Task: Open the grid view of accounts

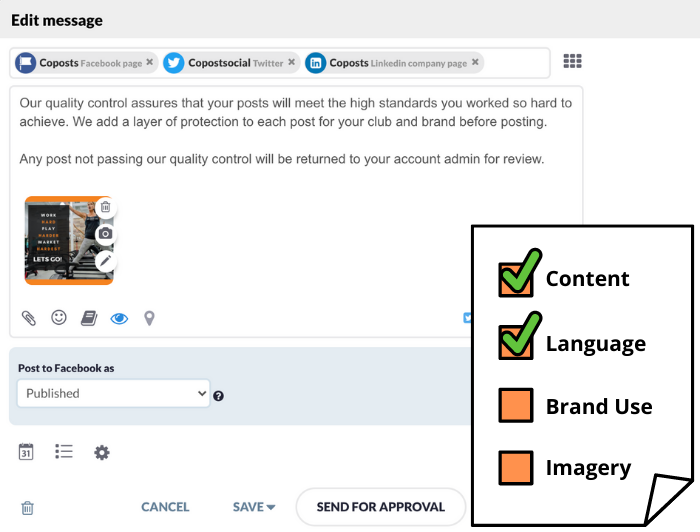Action: point(572,61)
